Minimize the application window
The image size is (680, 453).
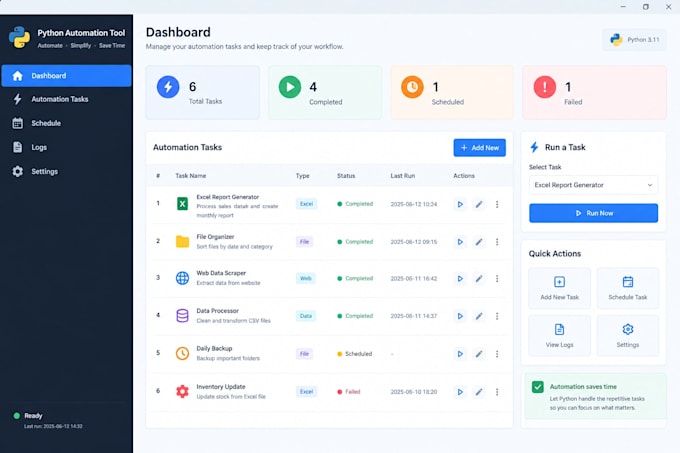coord(623,7)
